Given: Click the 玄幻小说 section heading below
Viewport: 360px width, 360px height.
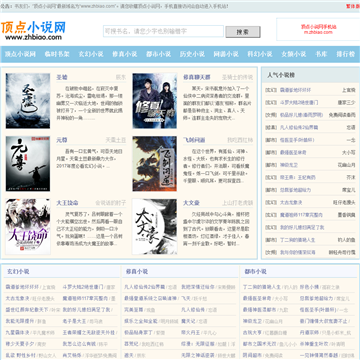Looking at the screenshot, I should tap(18, 272).
